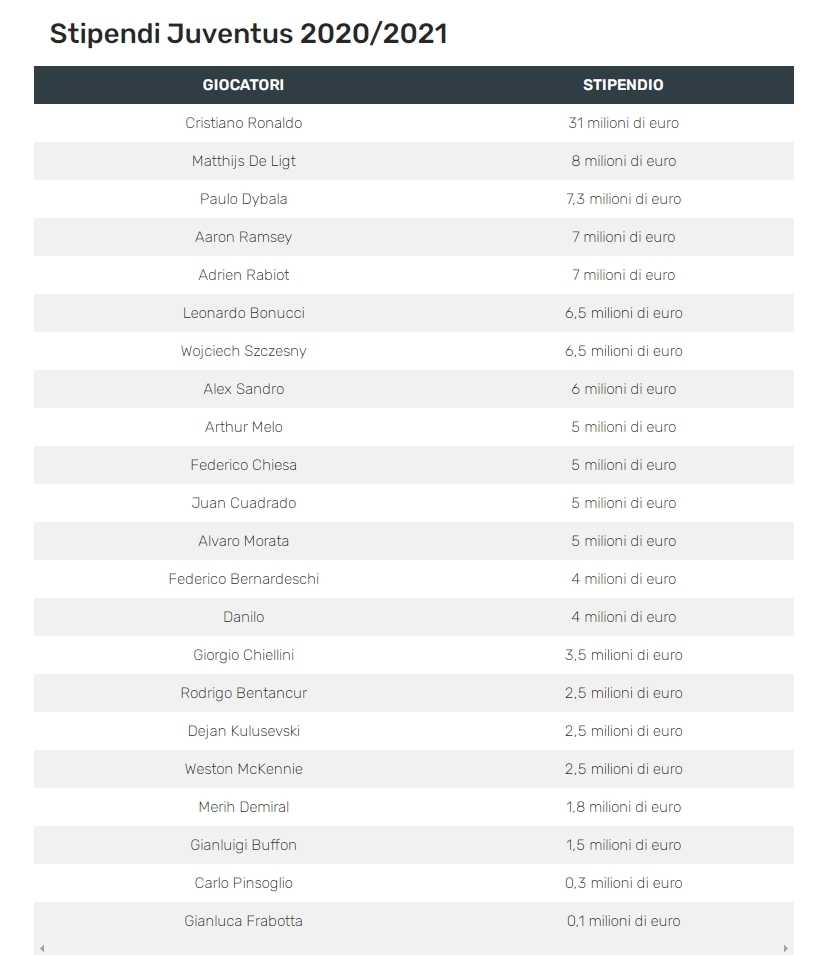Select the Matthijs De Ligt row
This screenshot has height=955, width=820.
click(x=414, y=161)
